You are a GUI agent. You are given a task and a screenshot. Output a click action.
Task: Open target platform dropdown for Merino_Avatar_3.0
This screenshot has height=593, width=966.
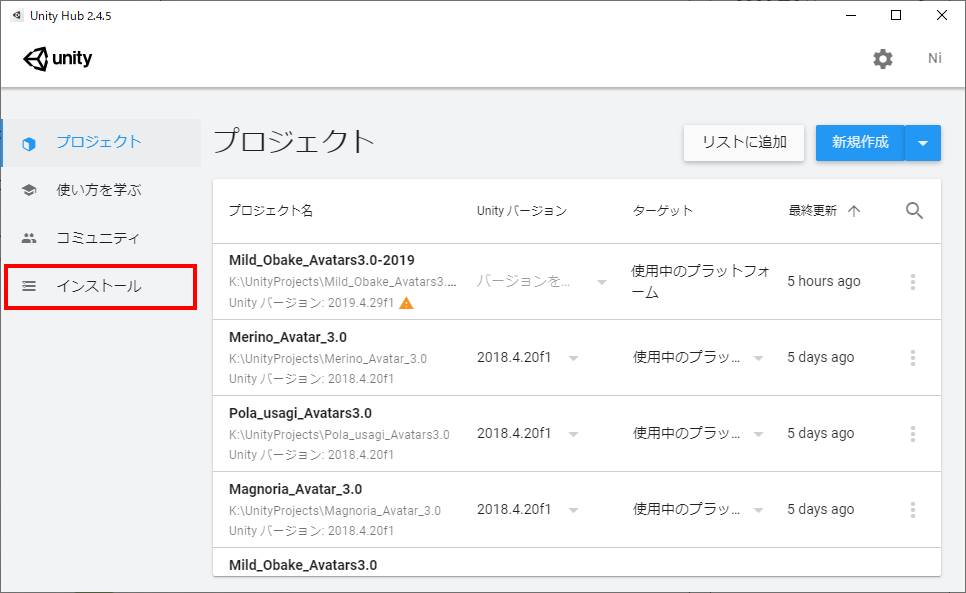click(x=698, y=358)
